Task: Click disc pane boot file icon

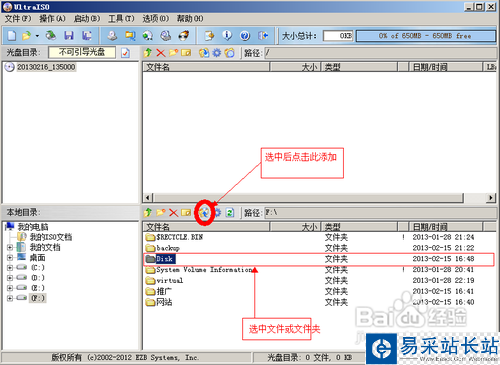Action: [229, 53]
